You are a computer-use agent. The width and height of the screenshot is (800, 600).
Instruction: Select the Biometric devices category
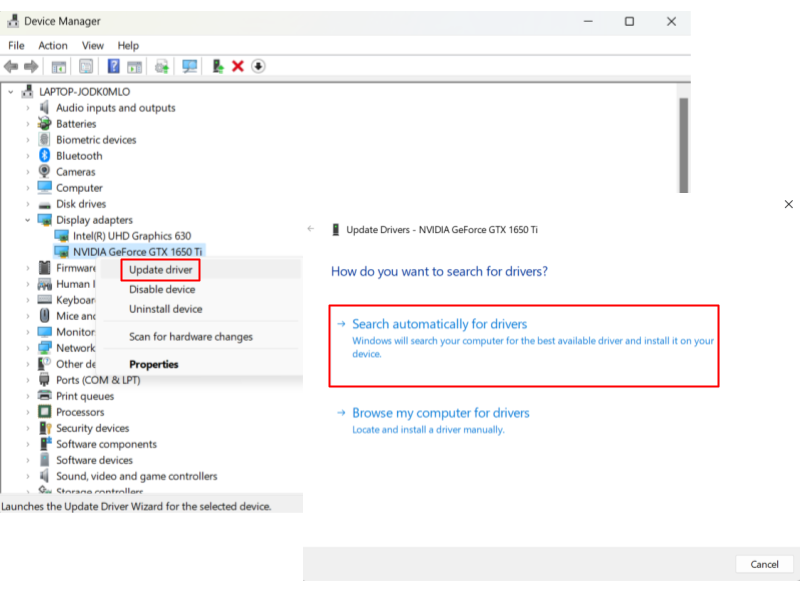tap(96, 140)
